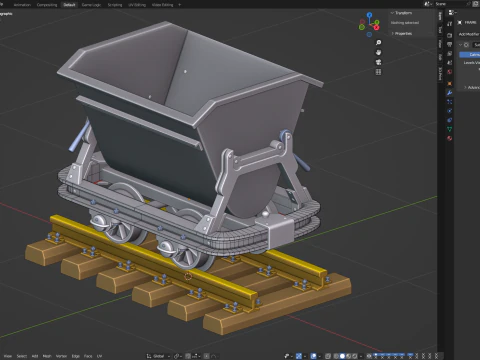Open the View Layer properties tab icon
This screenshot has width=480, height=360.
tap(450, 53)
